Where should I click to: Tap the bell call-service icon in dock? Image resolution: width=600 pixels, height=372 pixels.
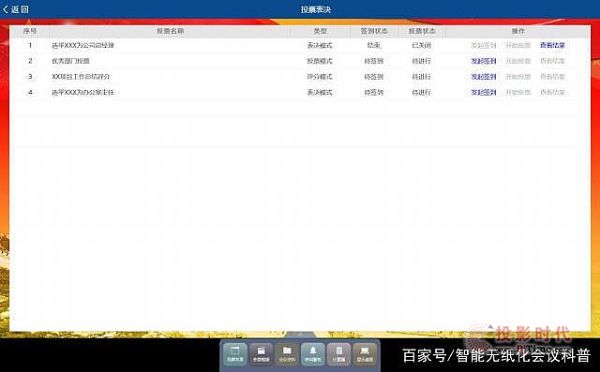[x=313, y=354]
